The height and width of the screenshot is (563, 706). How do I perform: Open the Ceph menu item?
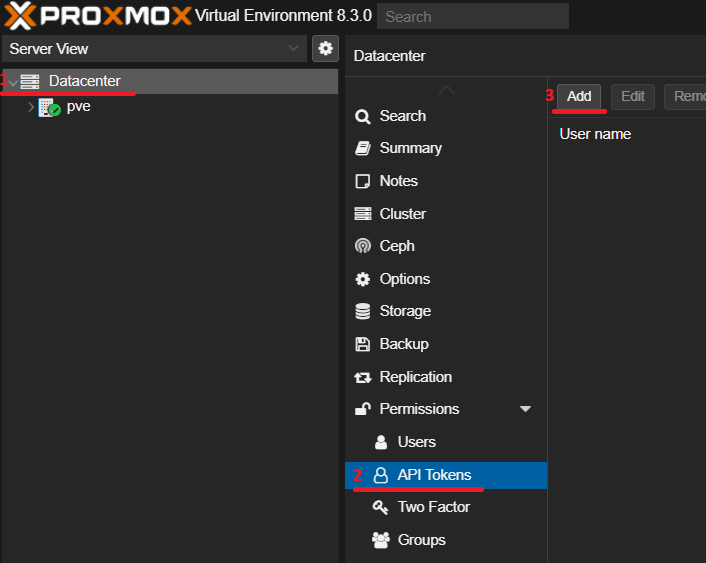[x=446, y=246]
